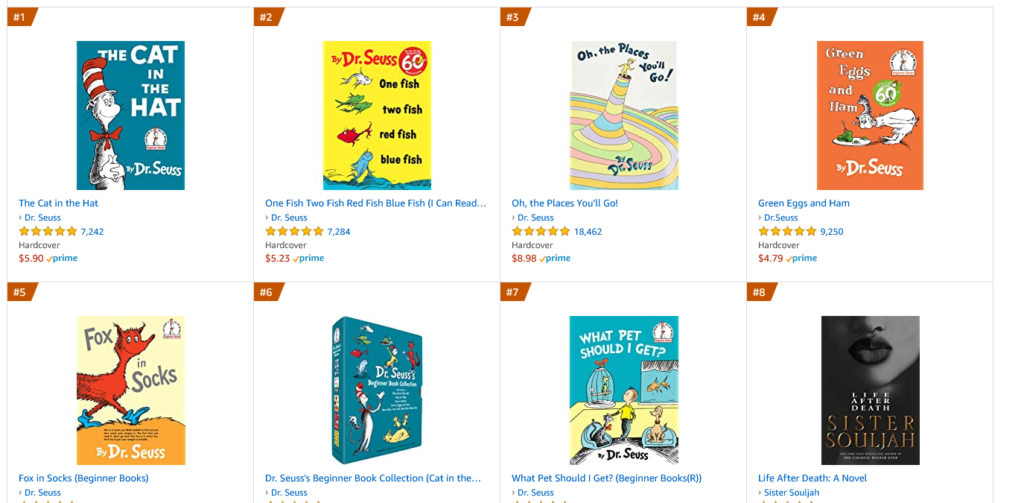Open The Cat in the Hat title link
This screenshot has height=503, width=1024.
58,203
